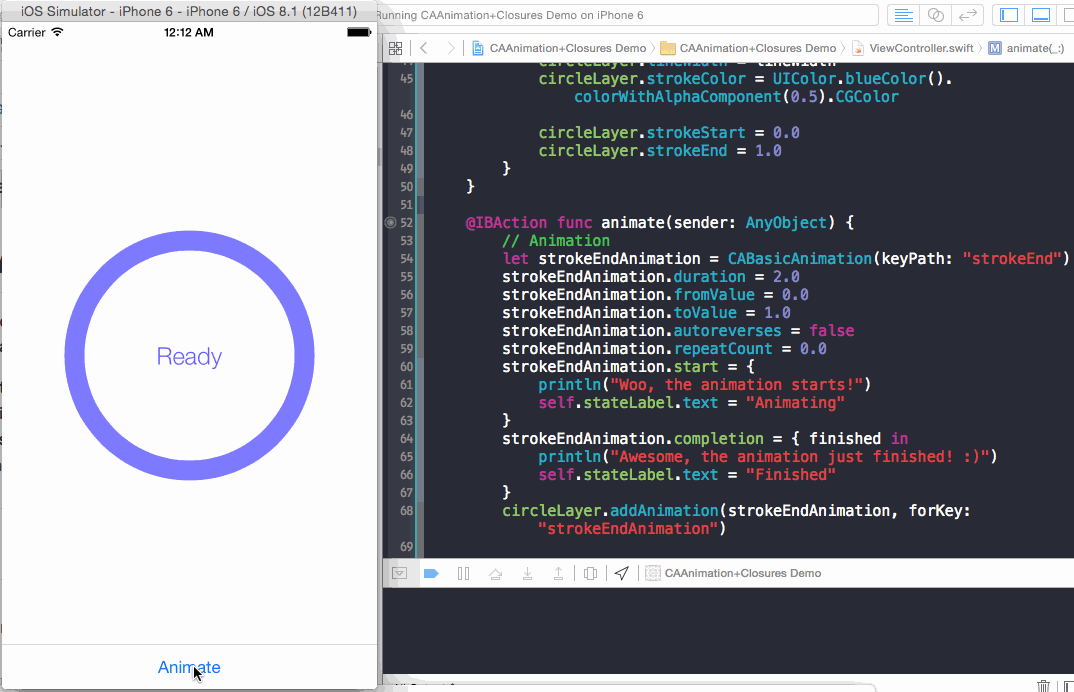The height and width of the screenshot is (692, 1074).
Task: Clear console with trash icon
Action: pyautogui.click(x=1043, y=686)
